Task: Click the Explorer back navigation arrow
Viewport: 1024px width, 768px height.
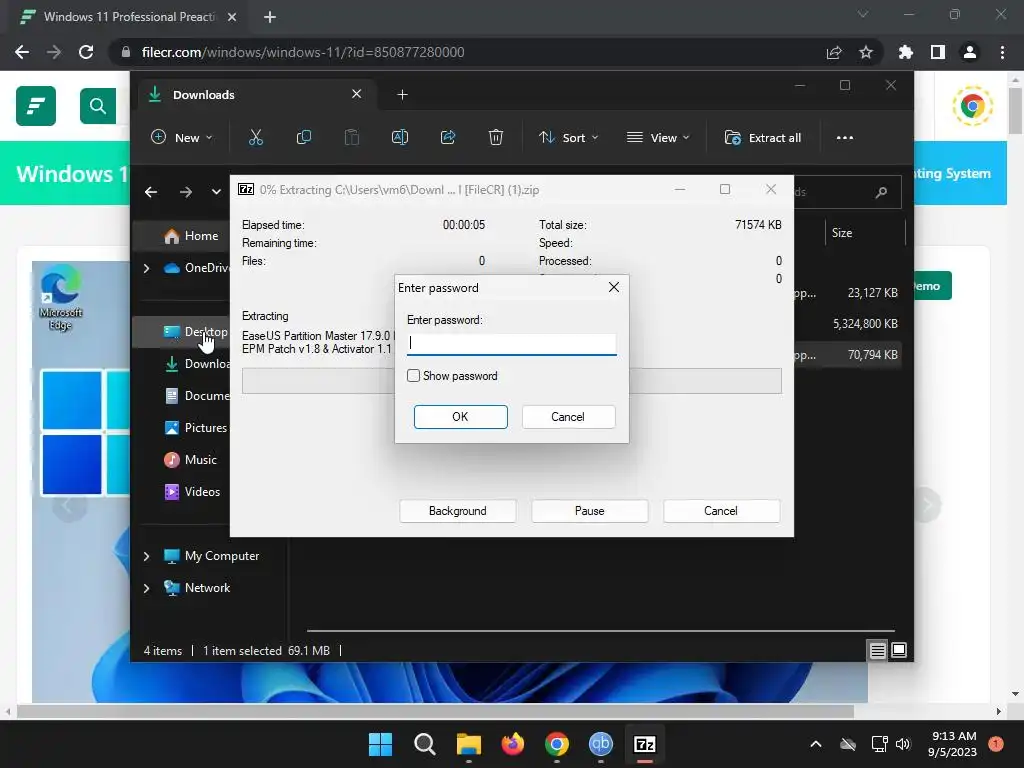Action: pos(151,192)
